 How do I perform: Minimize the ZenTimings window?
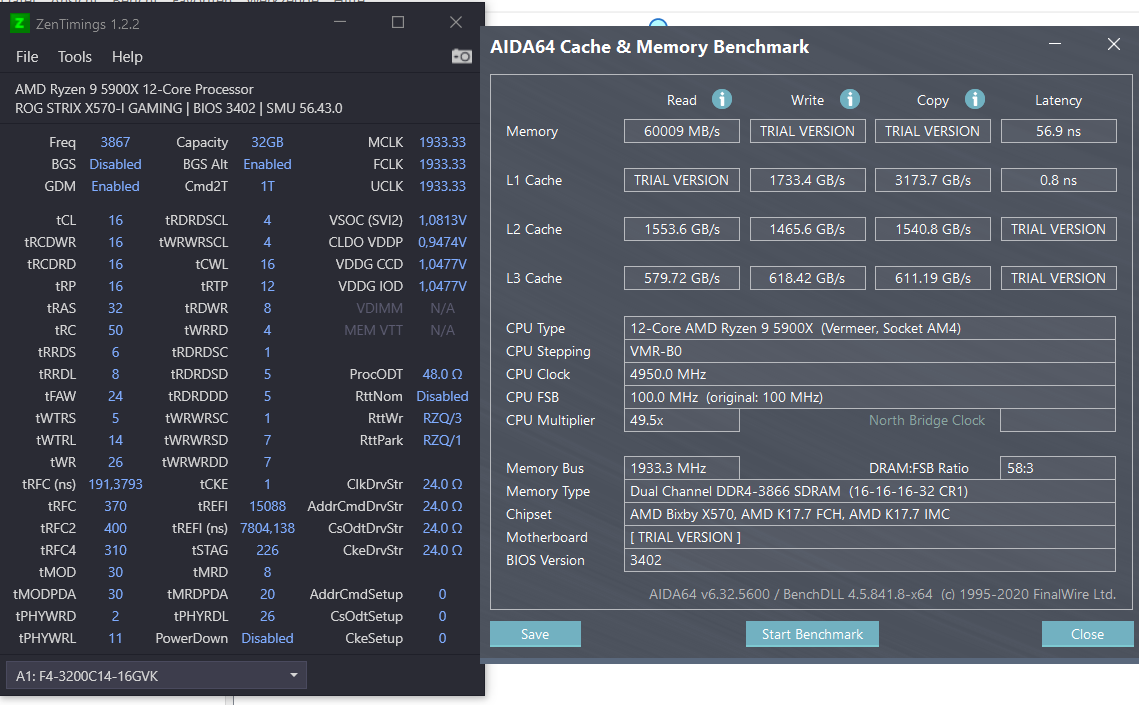(x=340, y=23)
